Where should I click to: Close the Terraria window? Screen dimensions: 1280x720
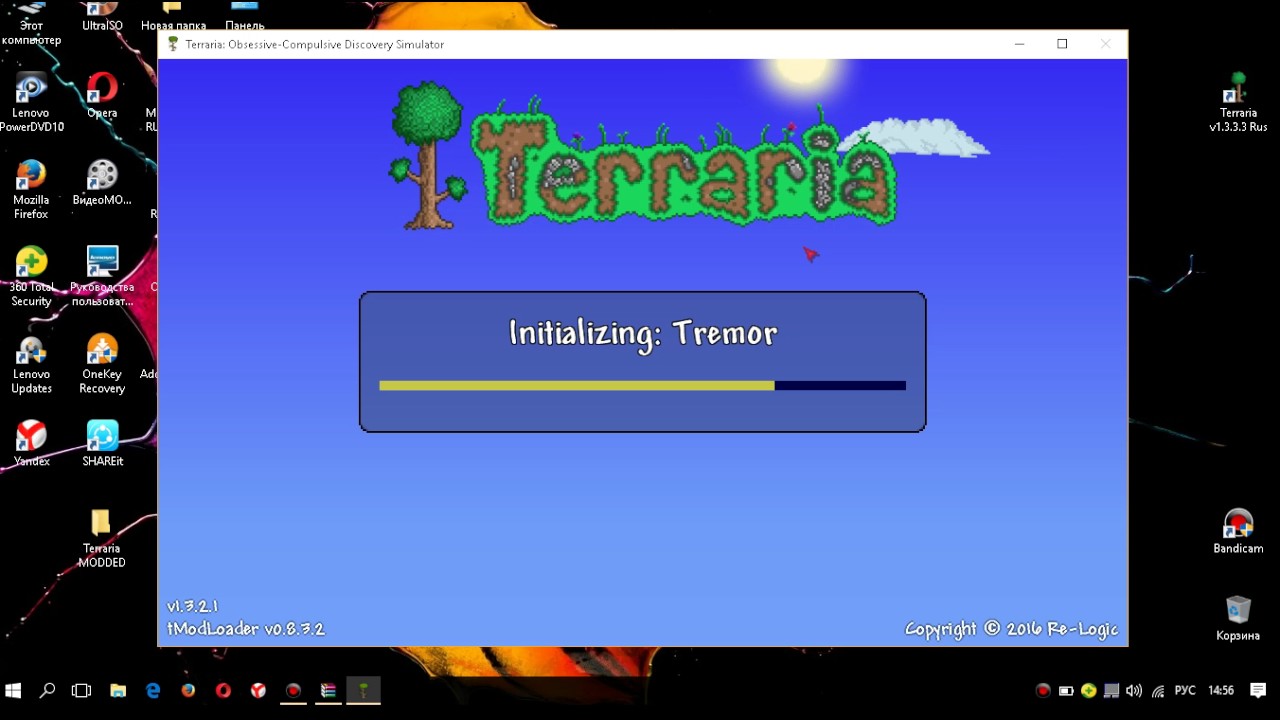[x=1105, y=44]
